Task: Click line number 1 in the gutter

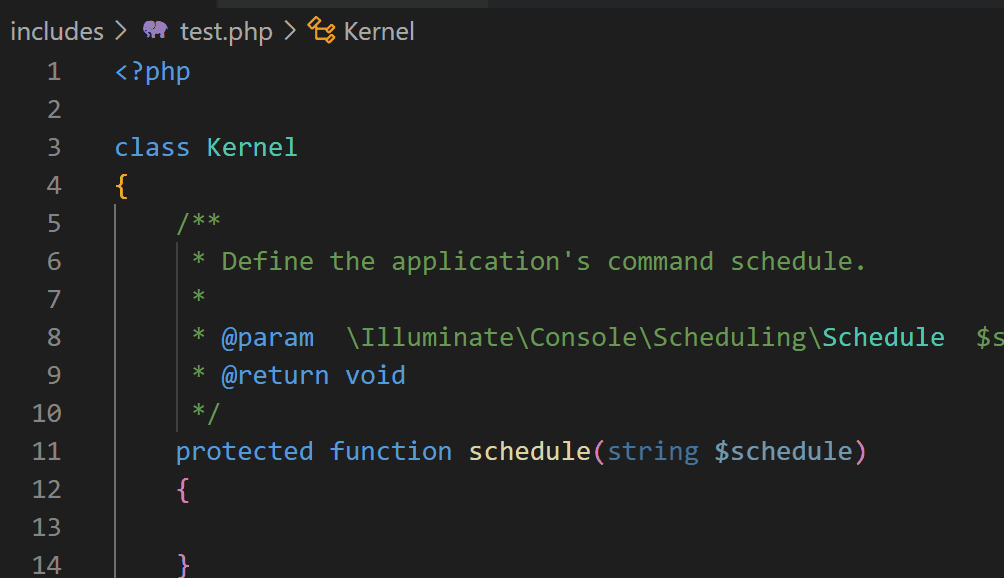Action: tap(54, 71)
